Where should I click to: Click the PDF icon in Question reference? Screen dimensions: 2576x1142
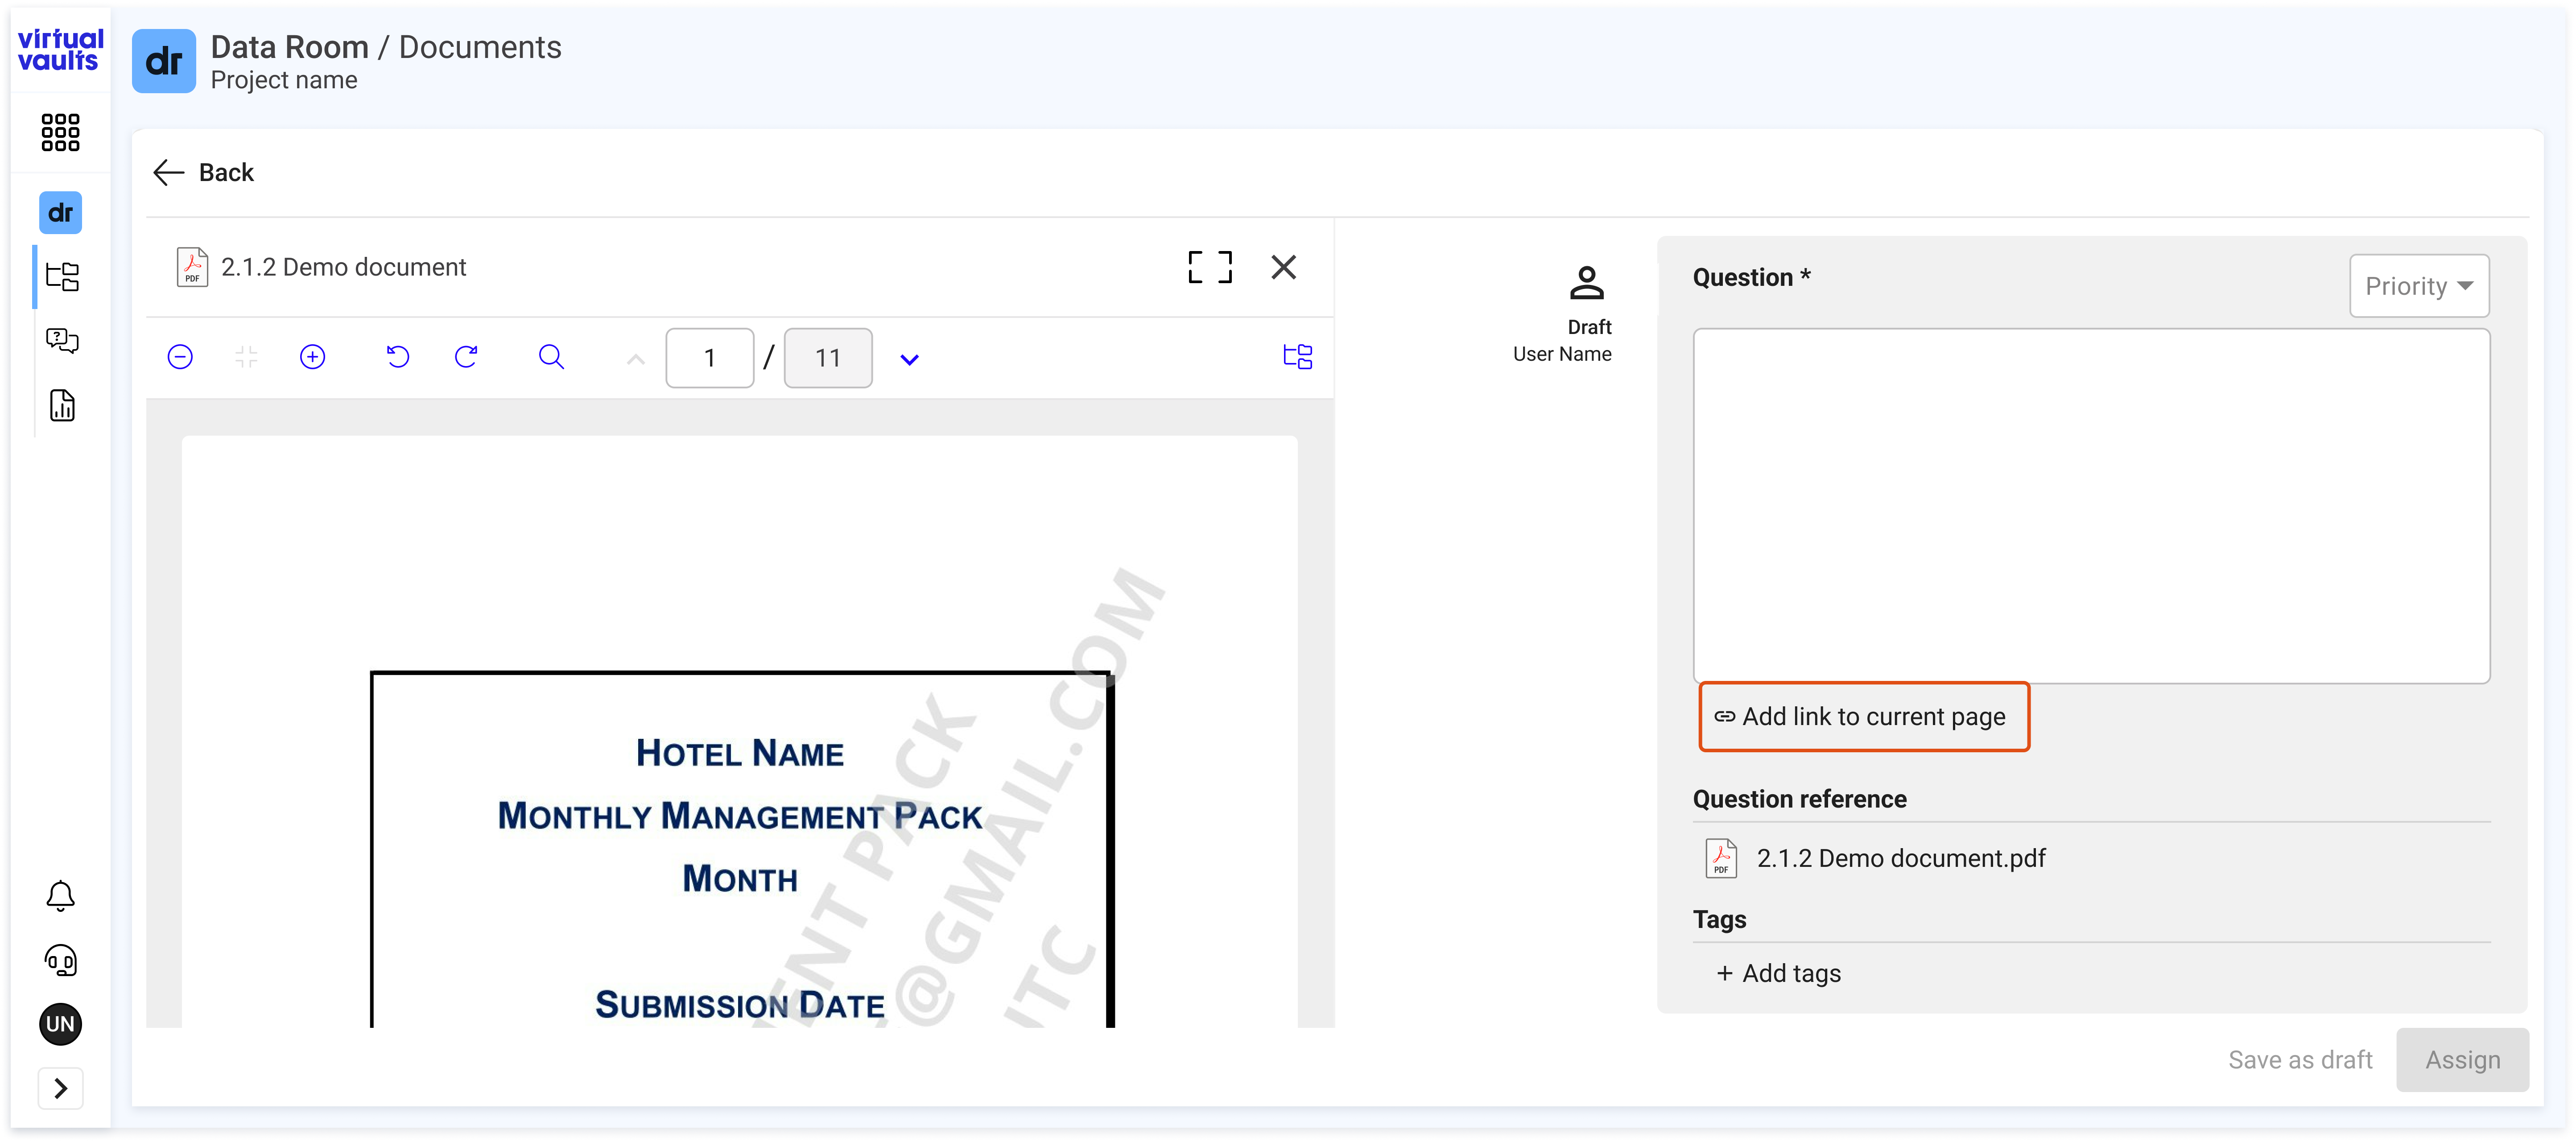click(1721, 859)
